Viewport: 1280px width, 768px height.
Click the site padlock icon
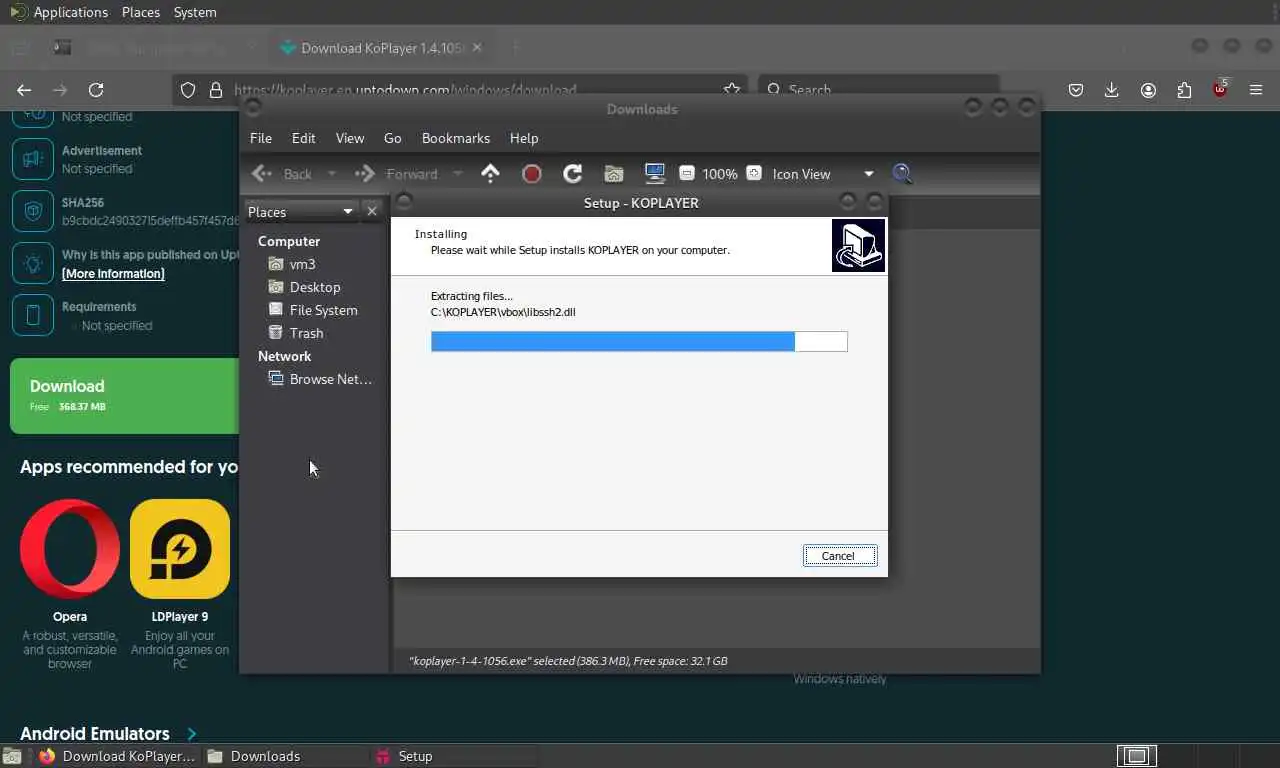click(215, 90)
